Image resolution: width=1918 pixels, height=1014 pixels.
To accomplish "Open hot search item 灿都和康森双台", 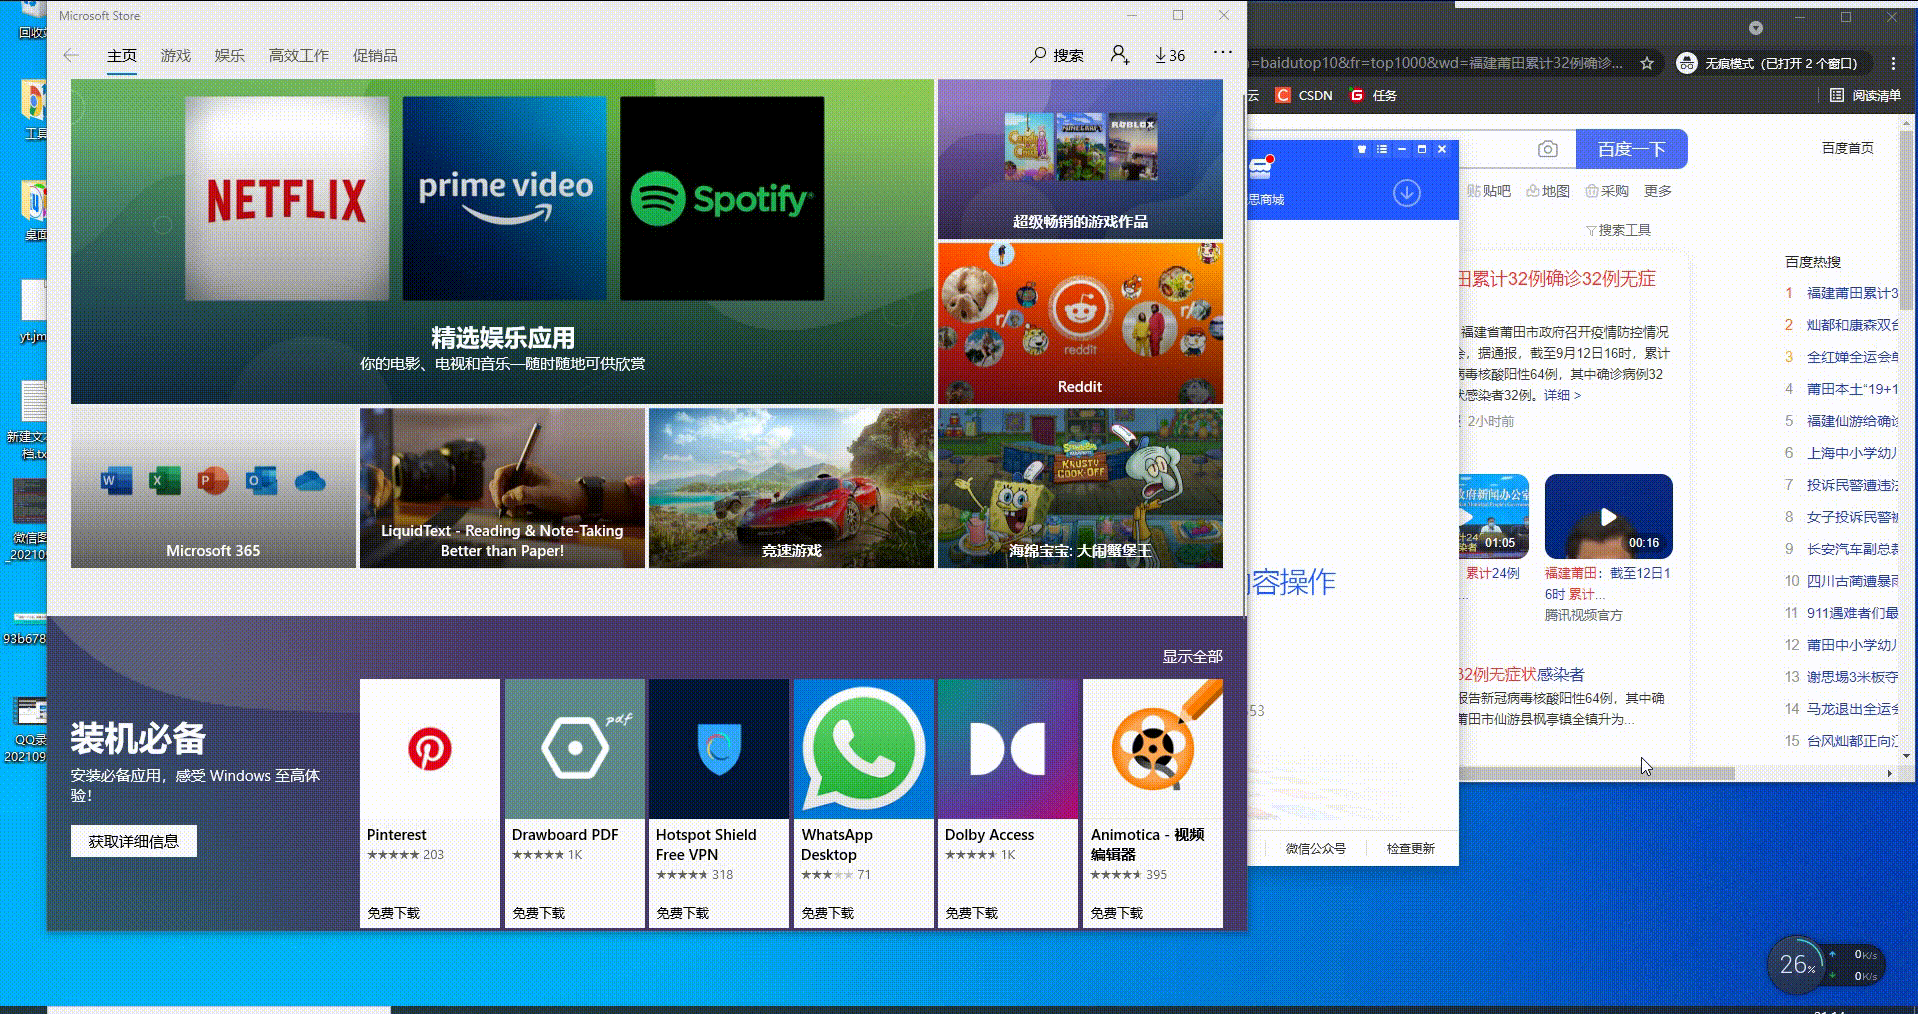I will click(x=1852, y=325).
